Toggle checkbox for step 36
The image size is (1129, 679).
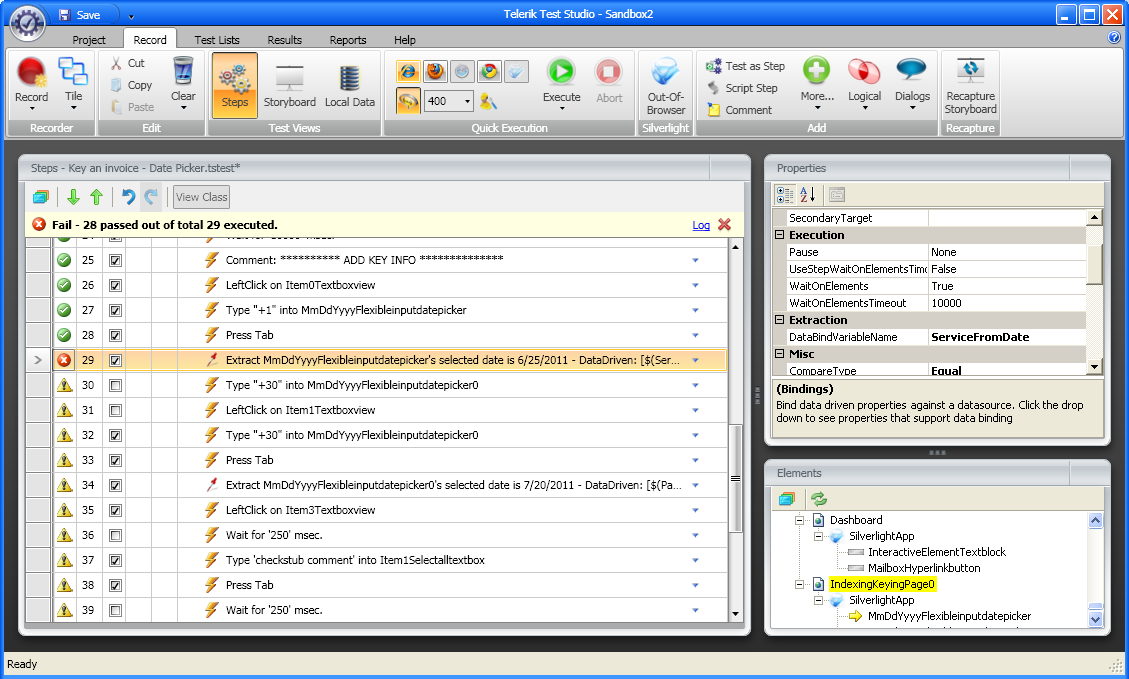point(115,535)
